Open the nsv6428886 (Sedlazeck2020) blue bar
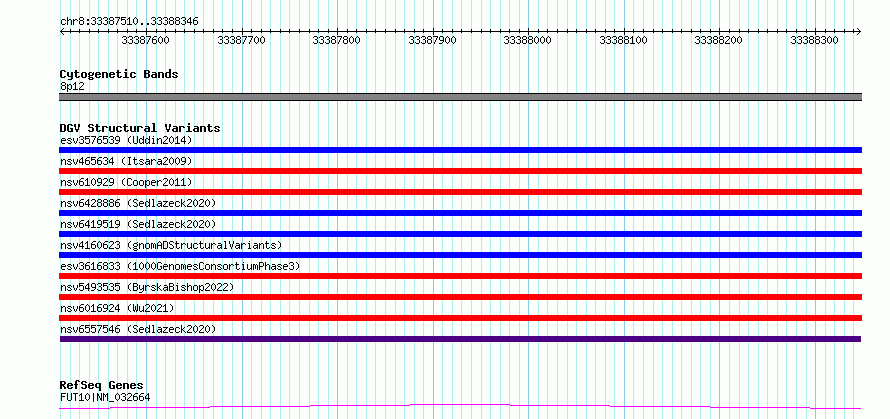This screenshot has width=890, height=419. point(460,213)
